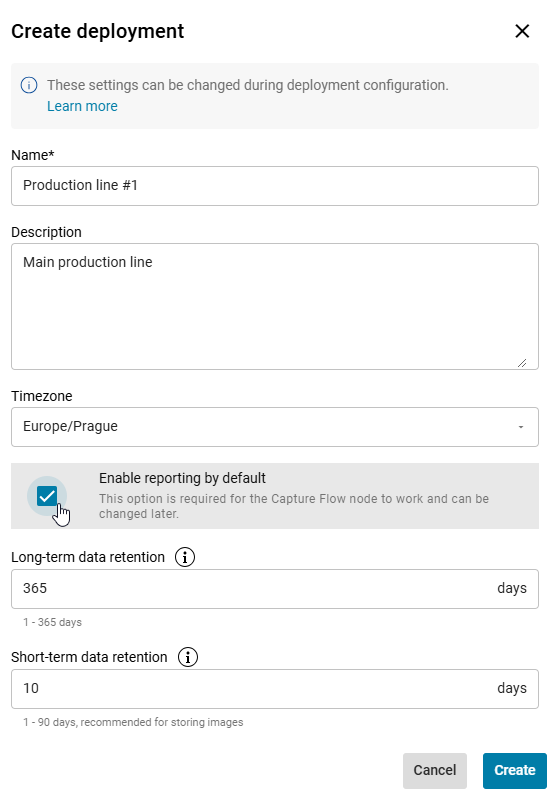Click the Long-term data retention field
The width and height of the screenshot is (553, 796).
click(x=275, y=589)
